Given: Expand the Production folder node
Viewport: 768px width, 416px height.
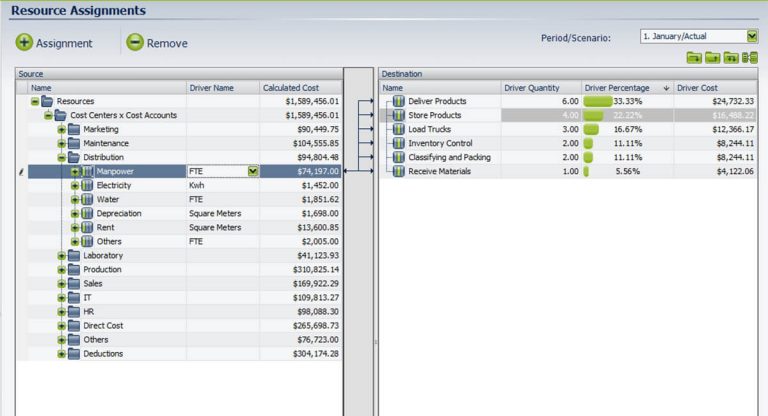Looking at the screenshot, I should tap(61, 269).
